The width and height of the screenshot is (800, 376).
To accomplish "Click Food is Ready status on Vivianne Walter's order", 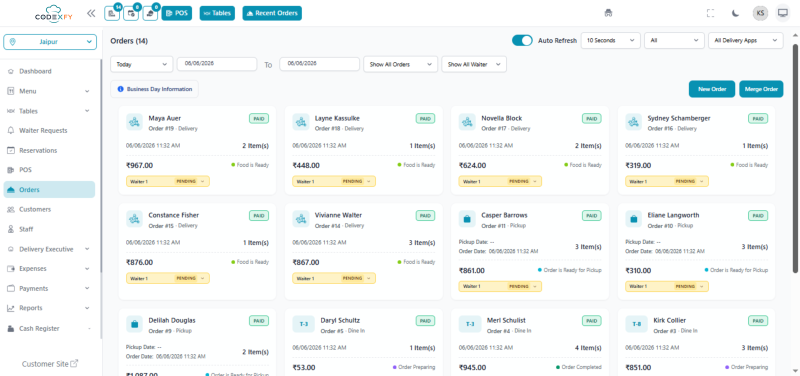I will pos(416,262).
